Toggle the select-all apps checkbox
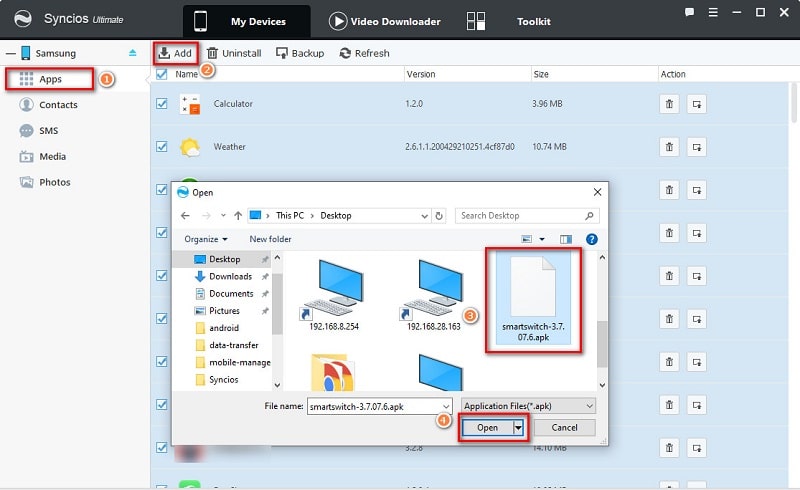The image size is (800, 490). pos(162,75)
